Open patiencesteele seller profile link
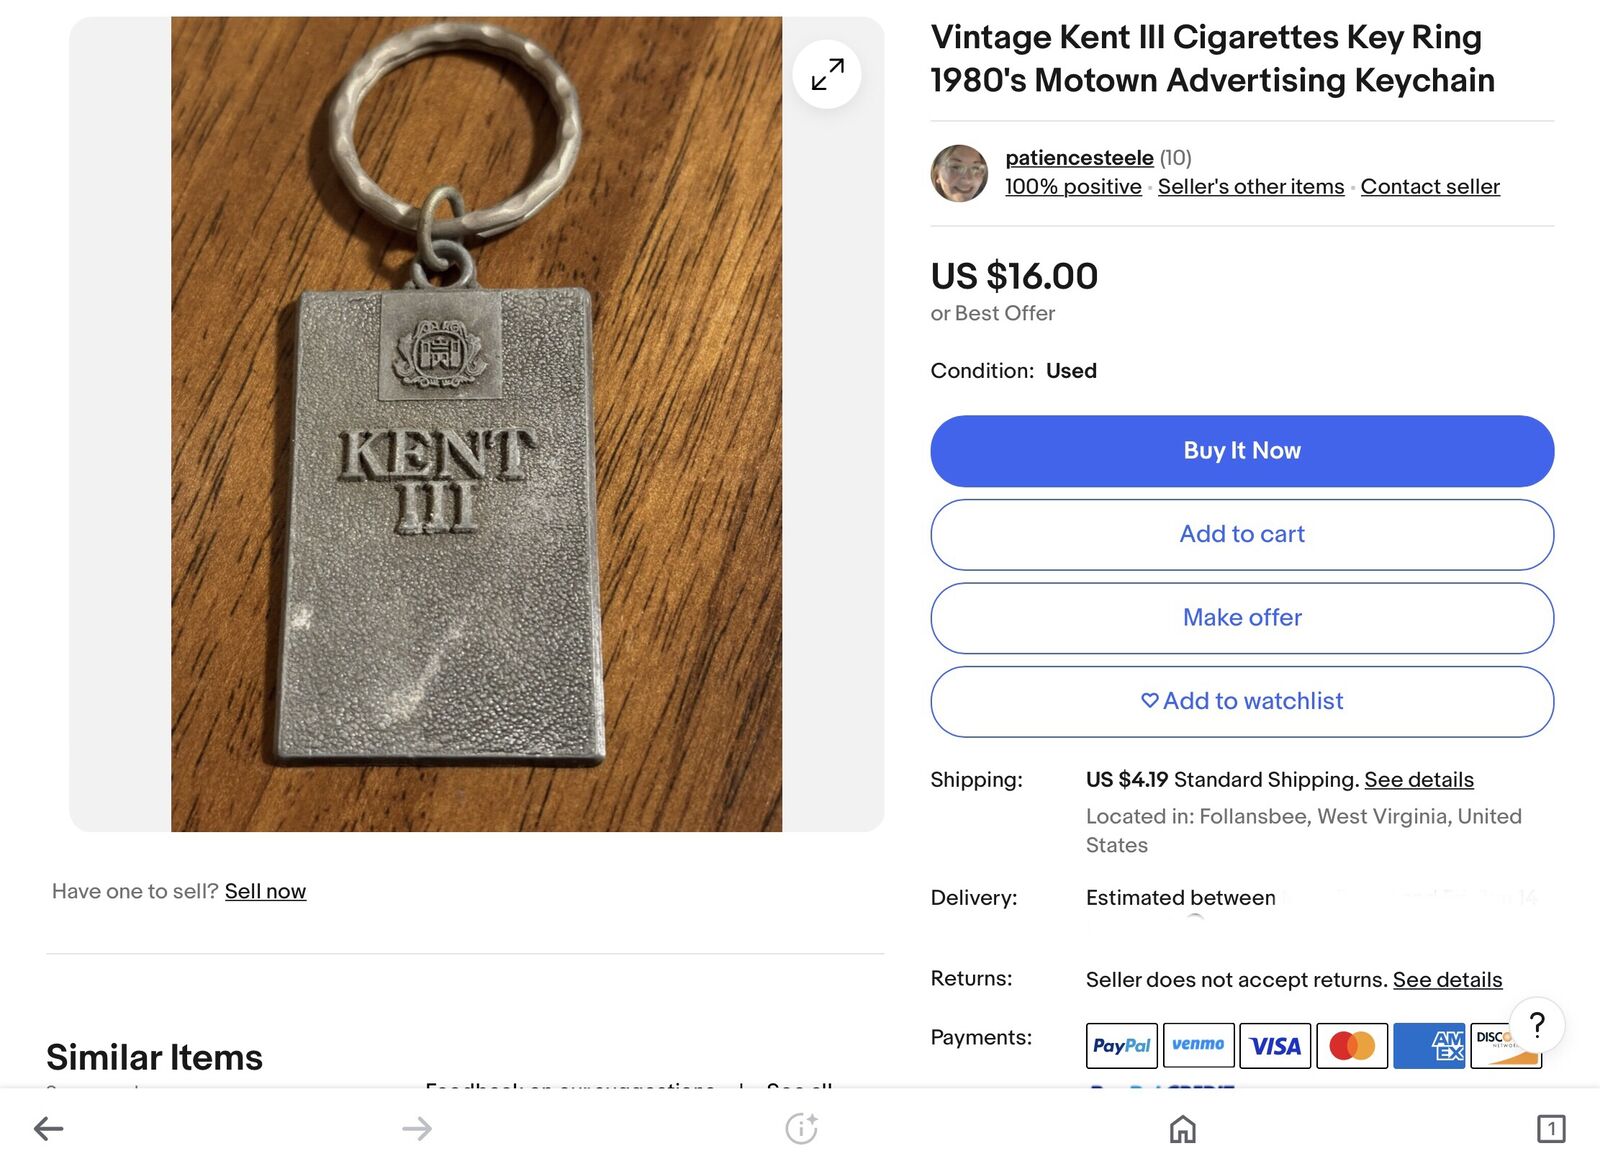 click(x=1078, y=158)
